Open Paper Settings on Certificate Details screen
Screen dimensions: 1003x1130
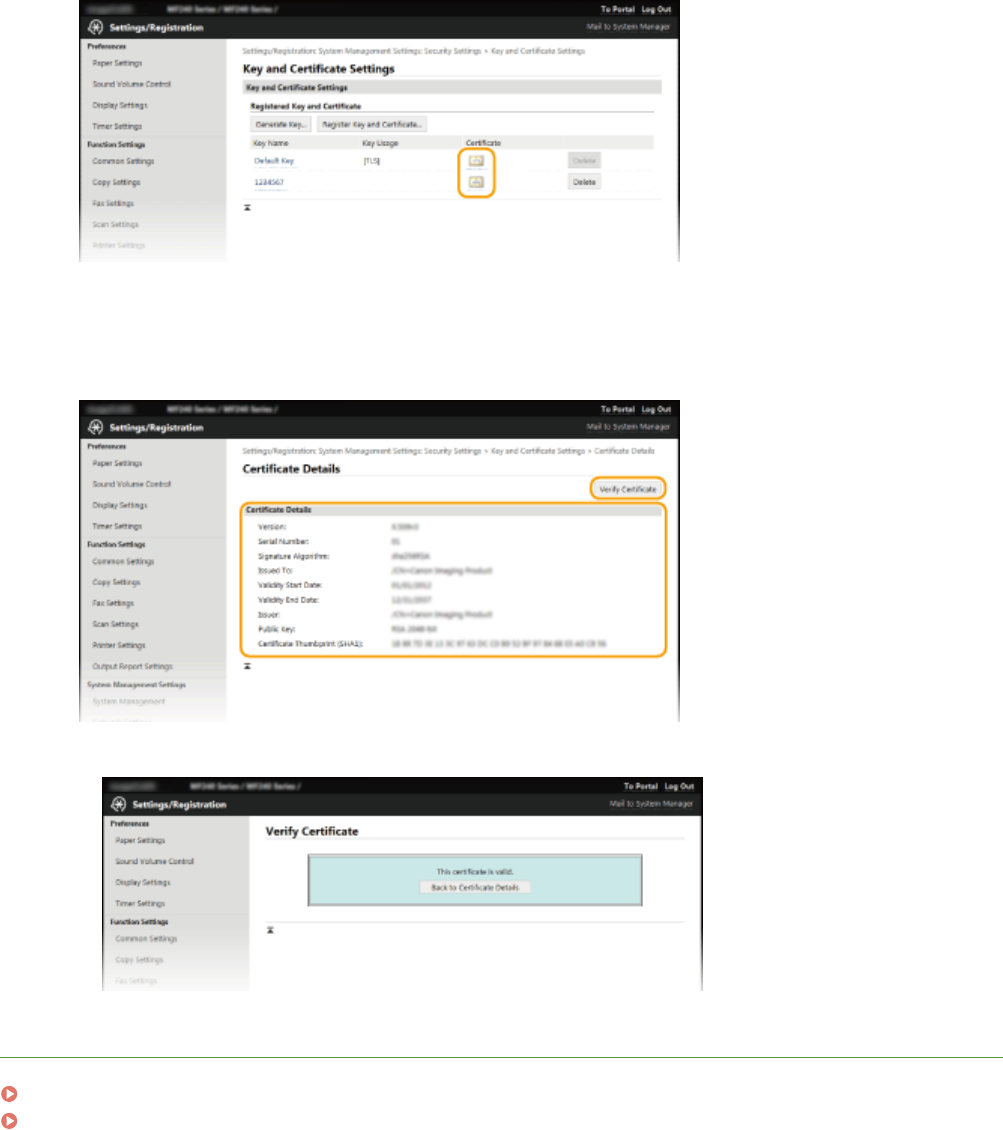[117, 463]
